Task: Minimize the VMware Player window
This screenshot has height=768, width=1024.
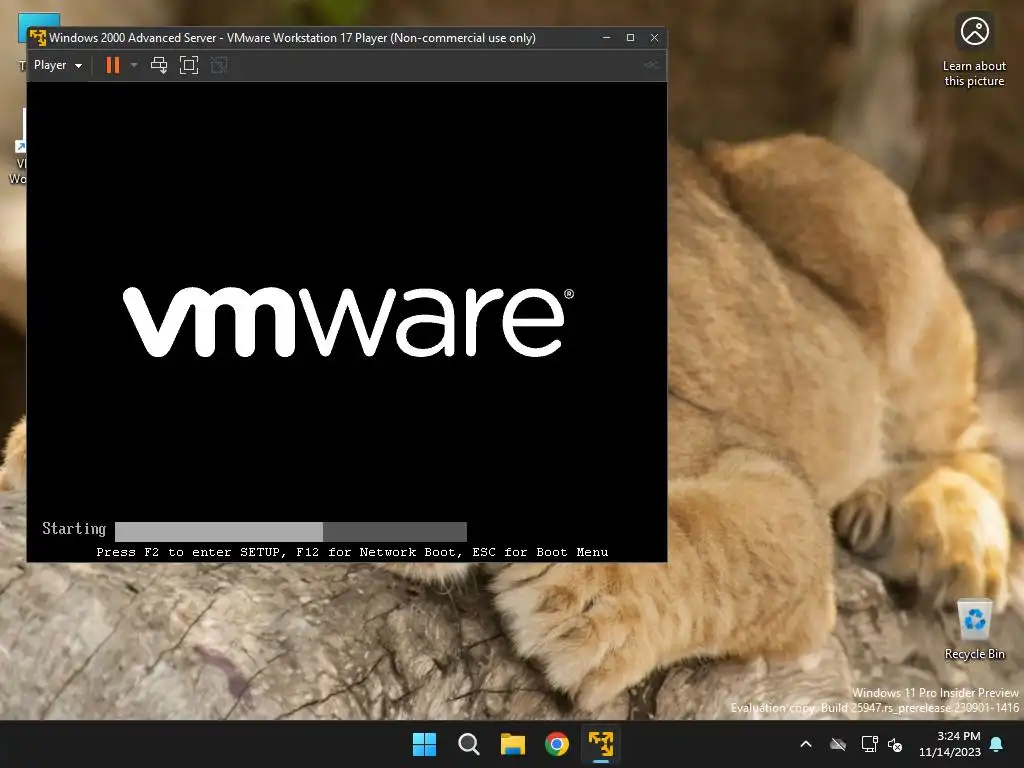Action: point(606,38)
